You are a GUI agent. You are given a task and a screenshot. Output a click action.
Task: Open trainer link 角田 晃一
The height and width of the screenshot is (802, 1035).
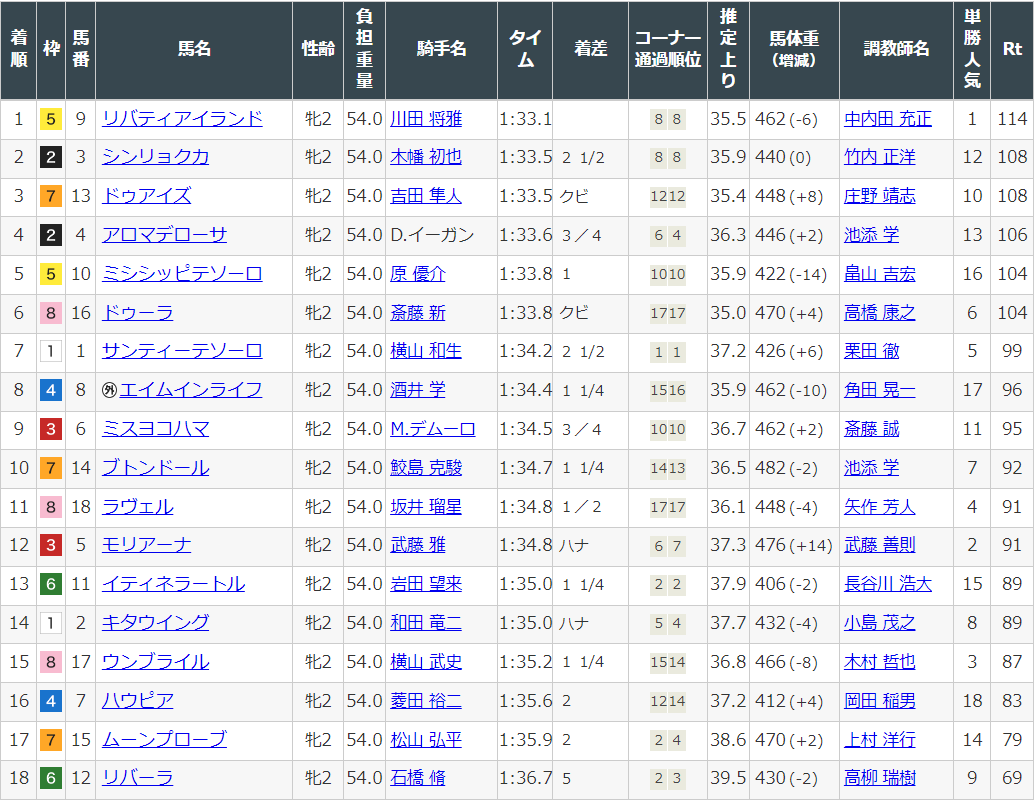[880, 390]
